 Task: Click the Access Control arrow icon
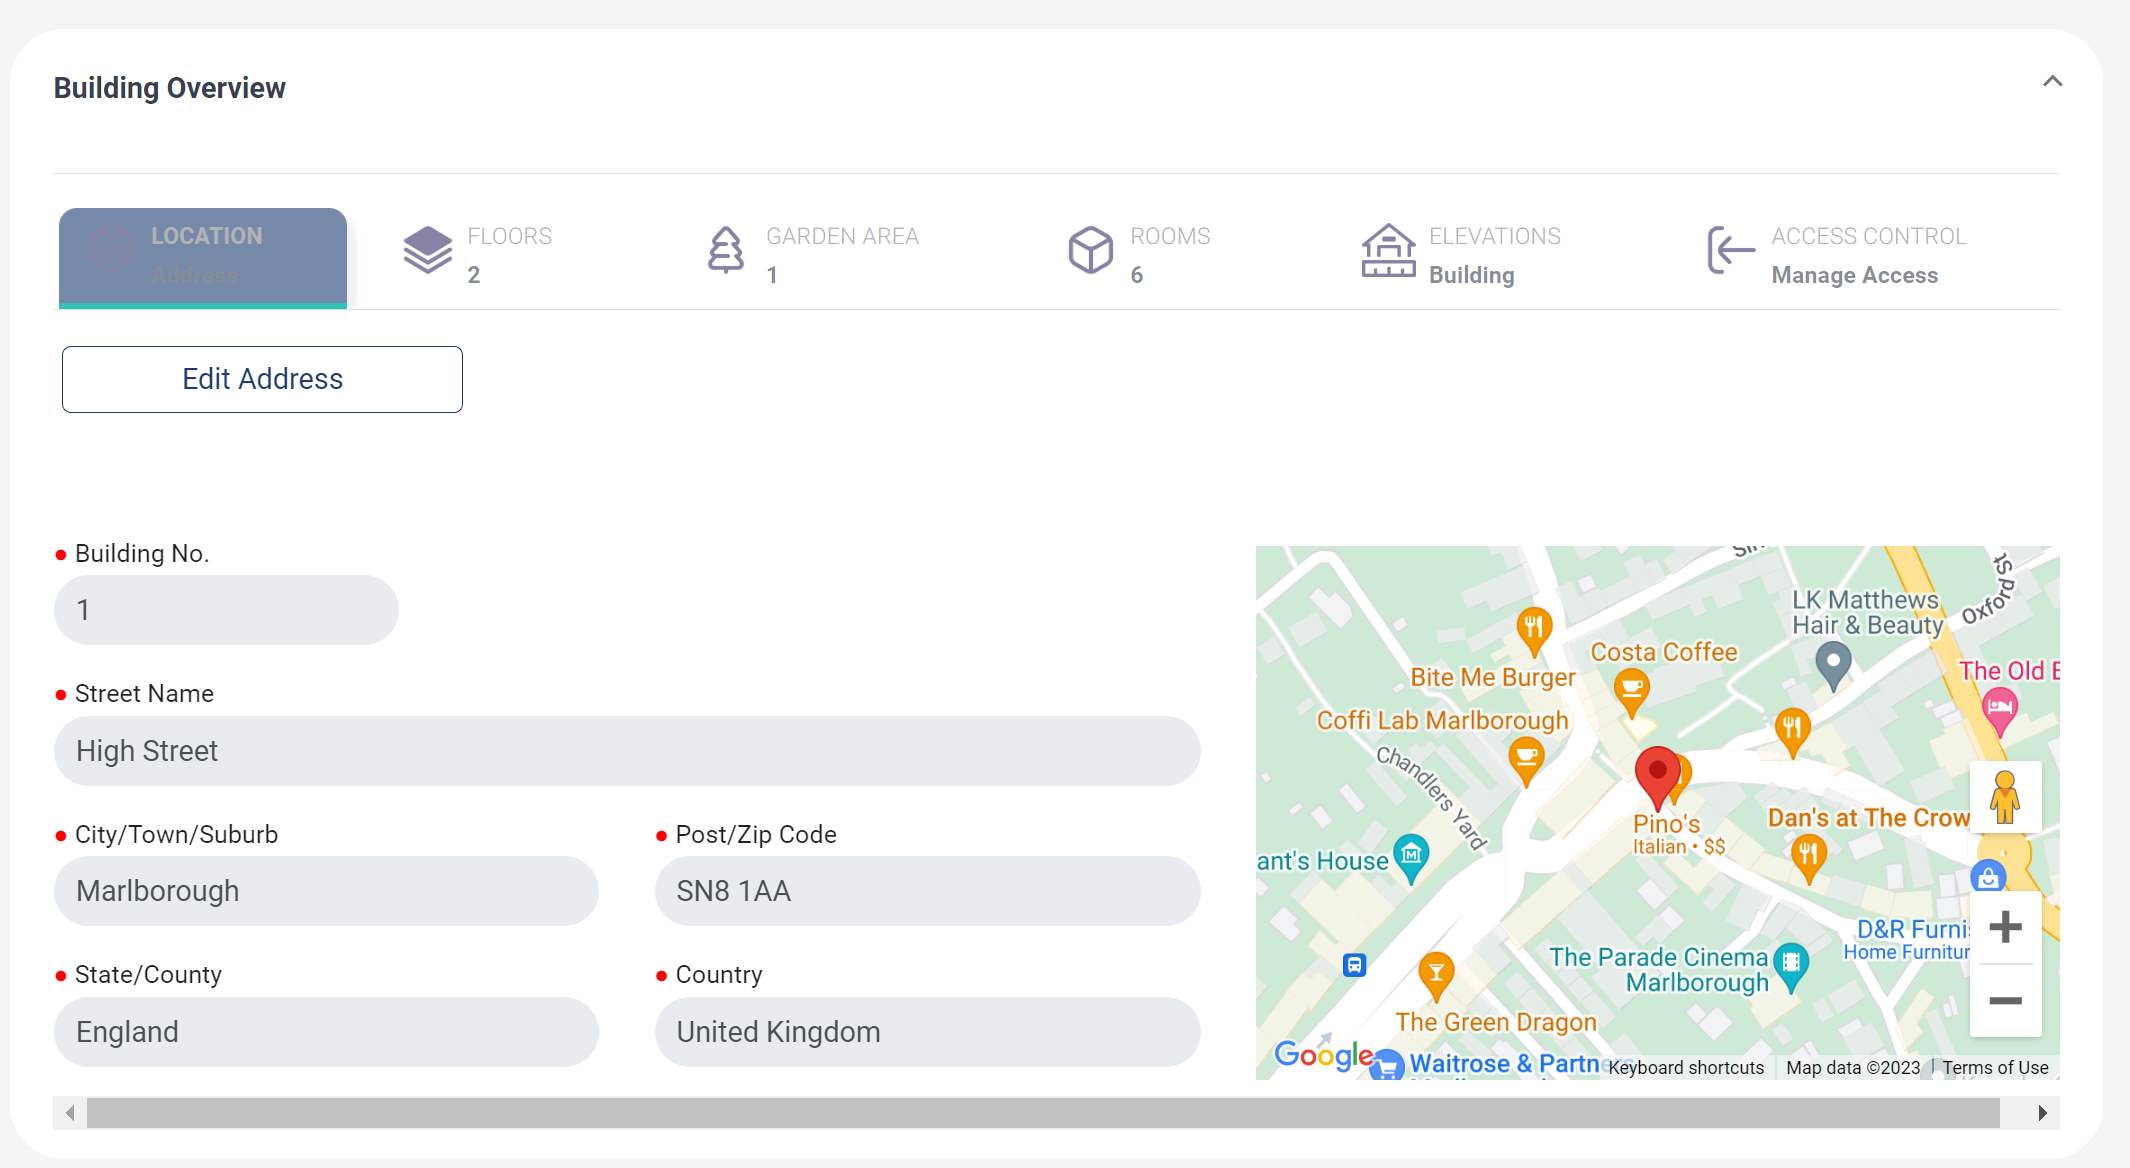1731,250
